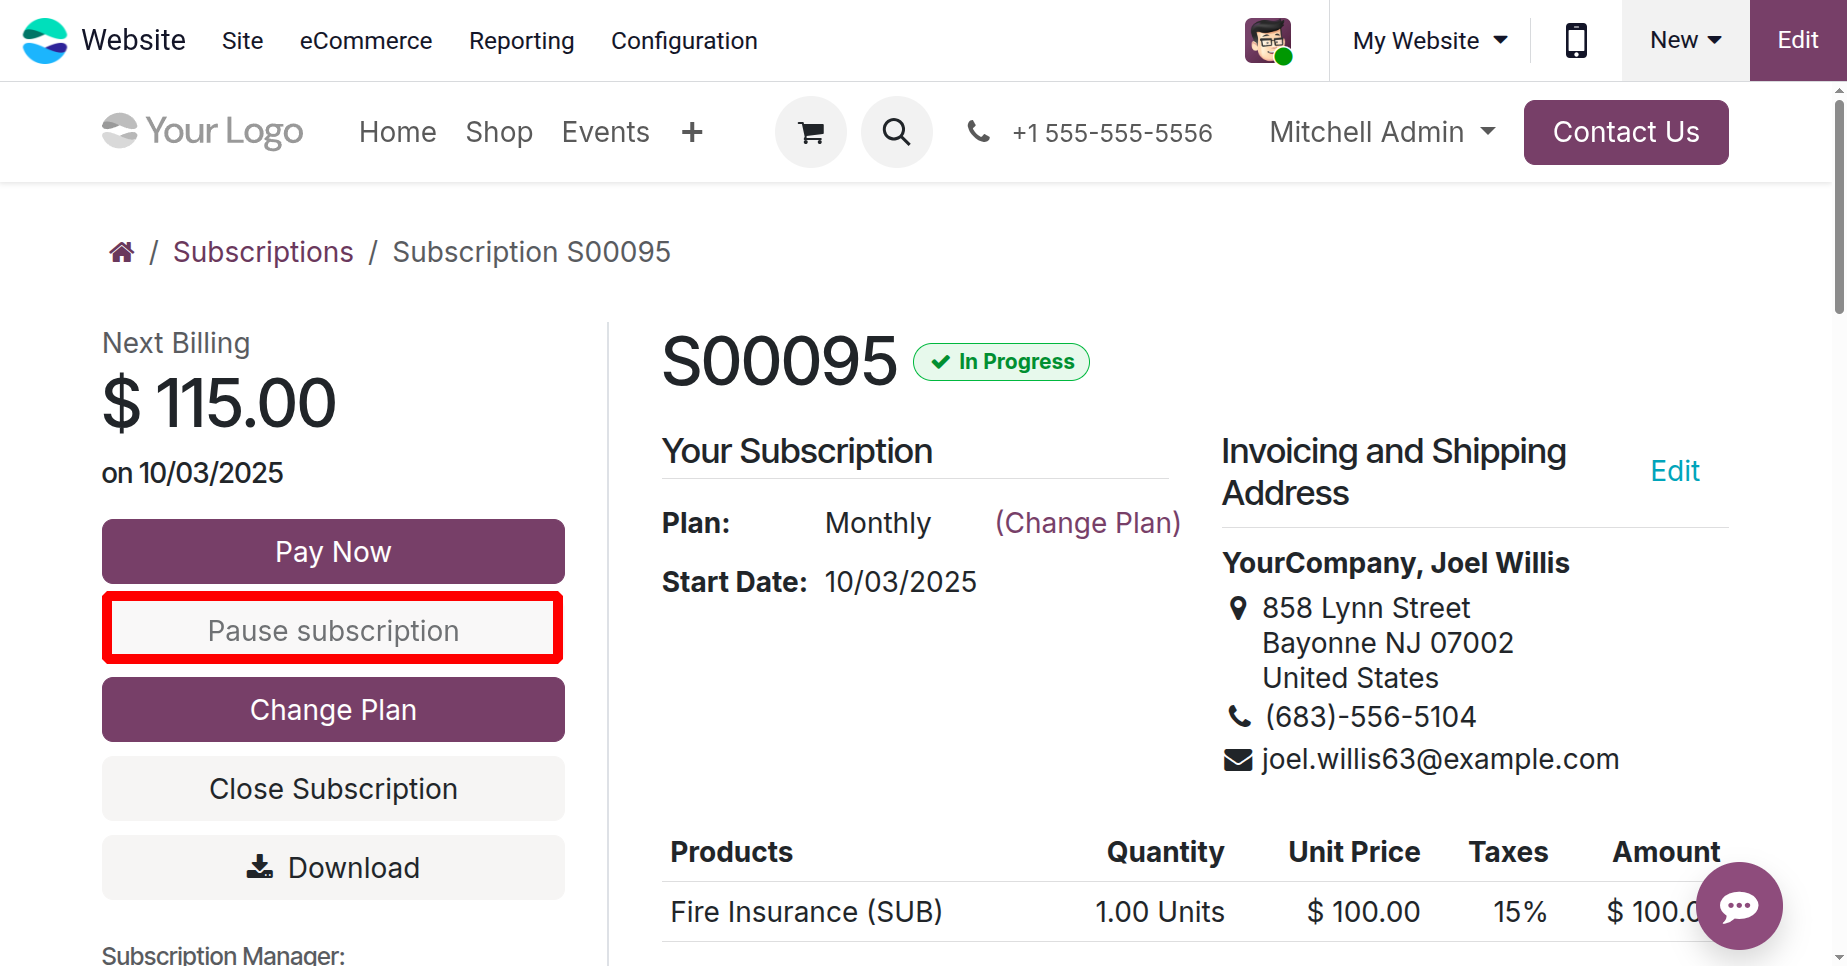1847x966 pixels.
Task: Download the subscription document
Action: pyautogui.click(x=333, y=868)
